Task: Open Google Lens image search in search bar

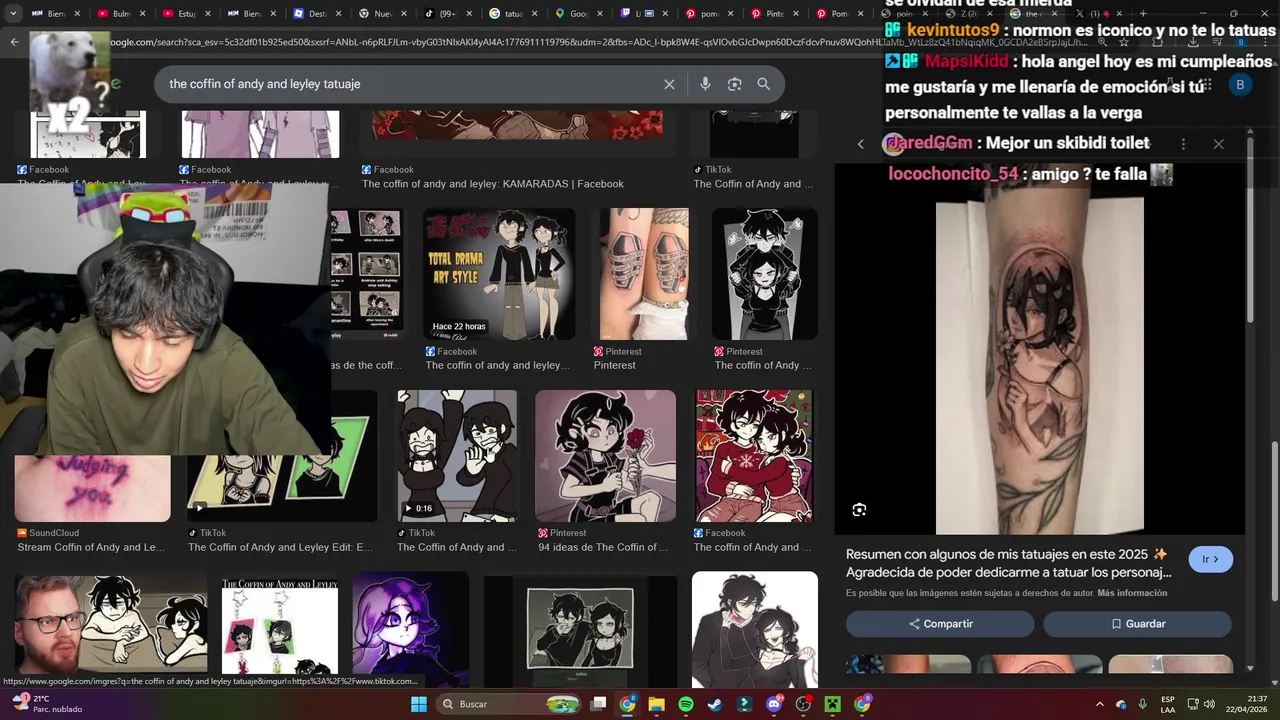Action: [x=734, y=84]
